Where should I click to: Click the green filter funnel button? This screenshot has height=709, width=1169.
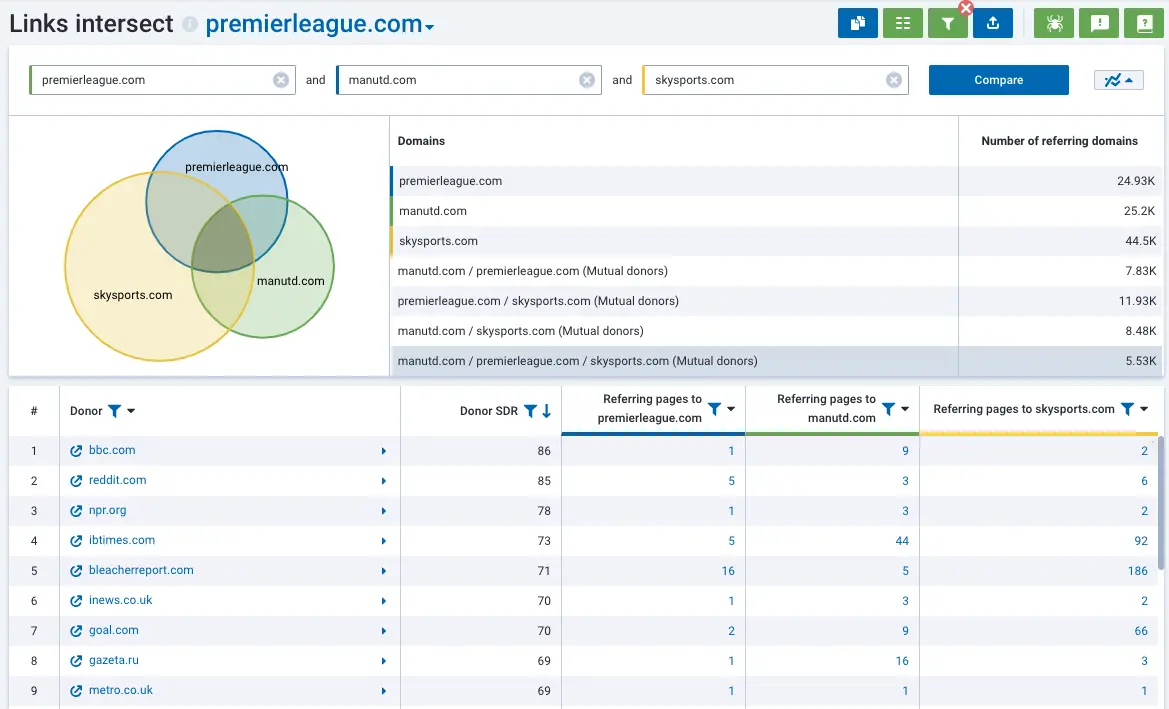point(947,24)
